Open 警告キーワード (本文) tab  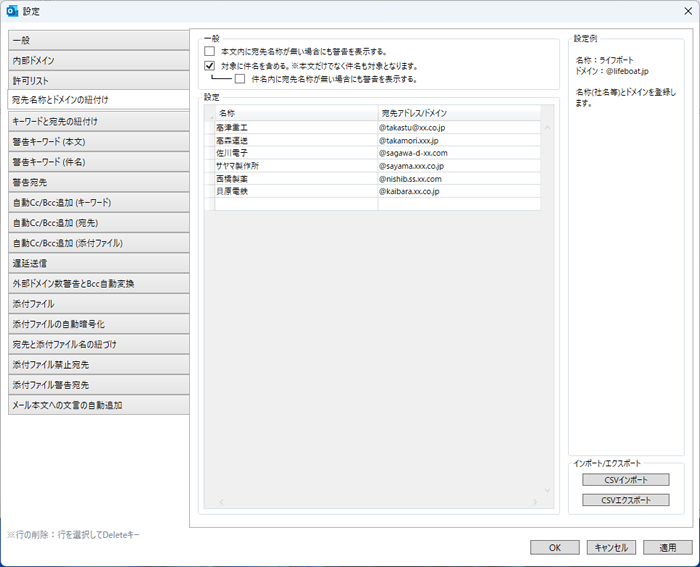pos(99,142)
